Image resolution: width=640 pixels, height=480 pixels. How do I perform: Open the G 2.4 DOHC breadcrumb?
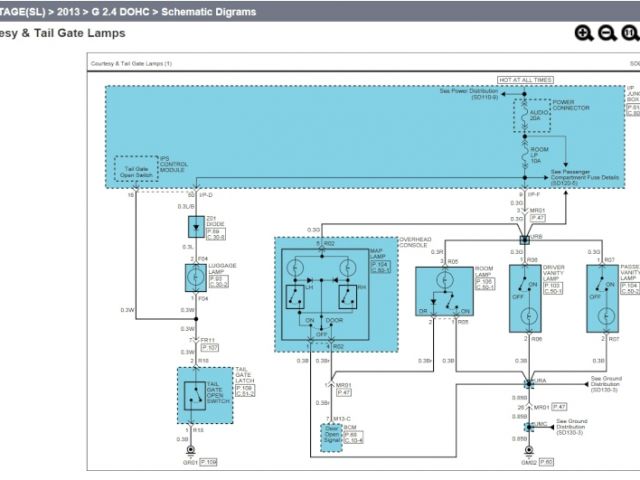point(124,11)
